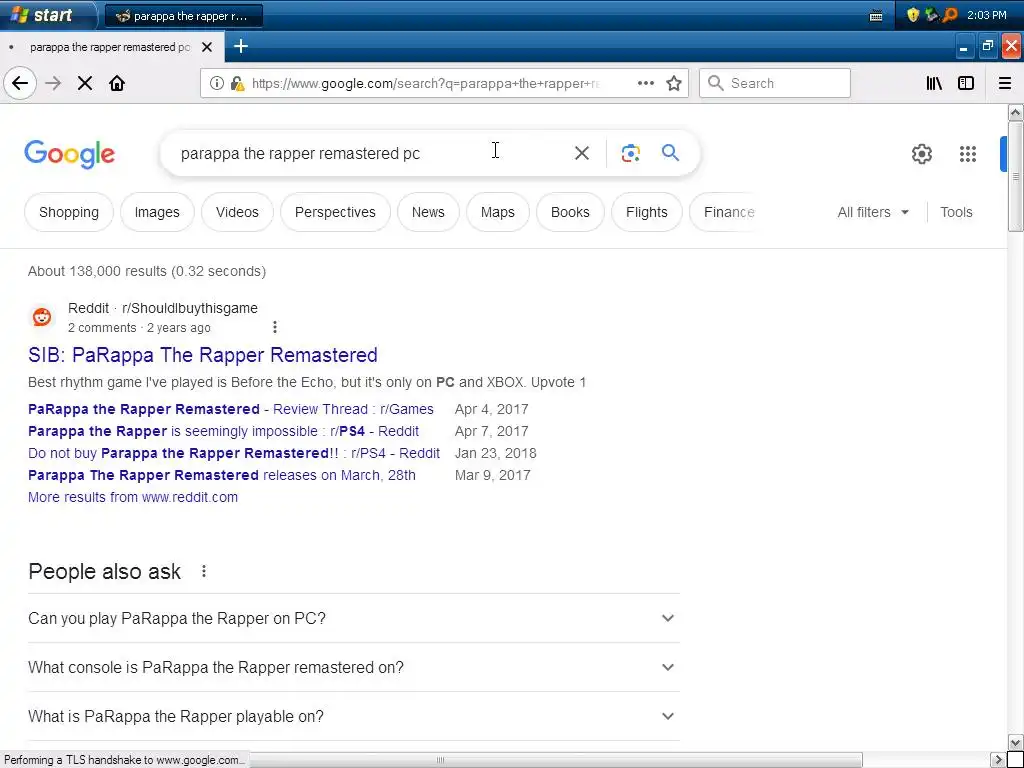Open More results from www.reddit.com
Screen dimensions: 1024x768
[133, 497]
